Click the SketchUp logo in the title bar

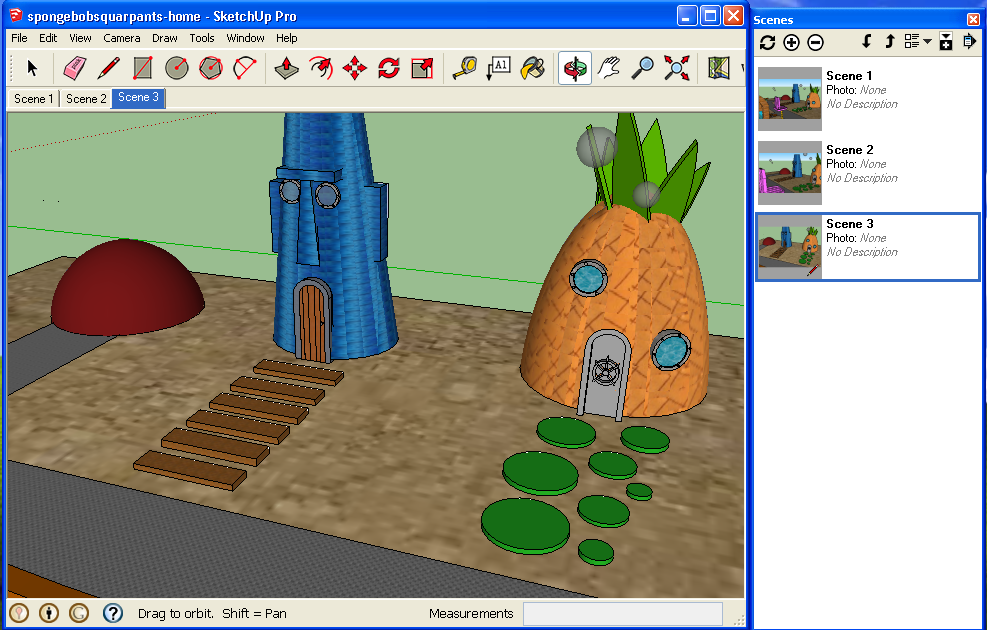15,15
